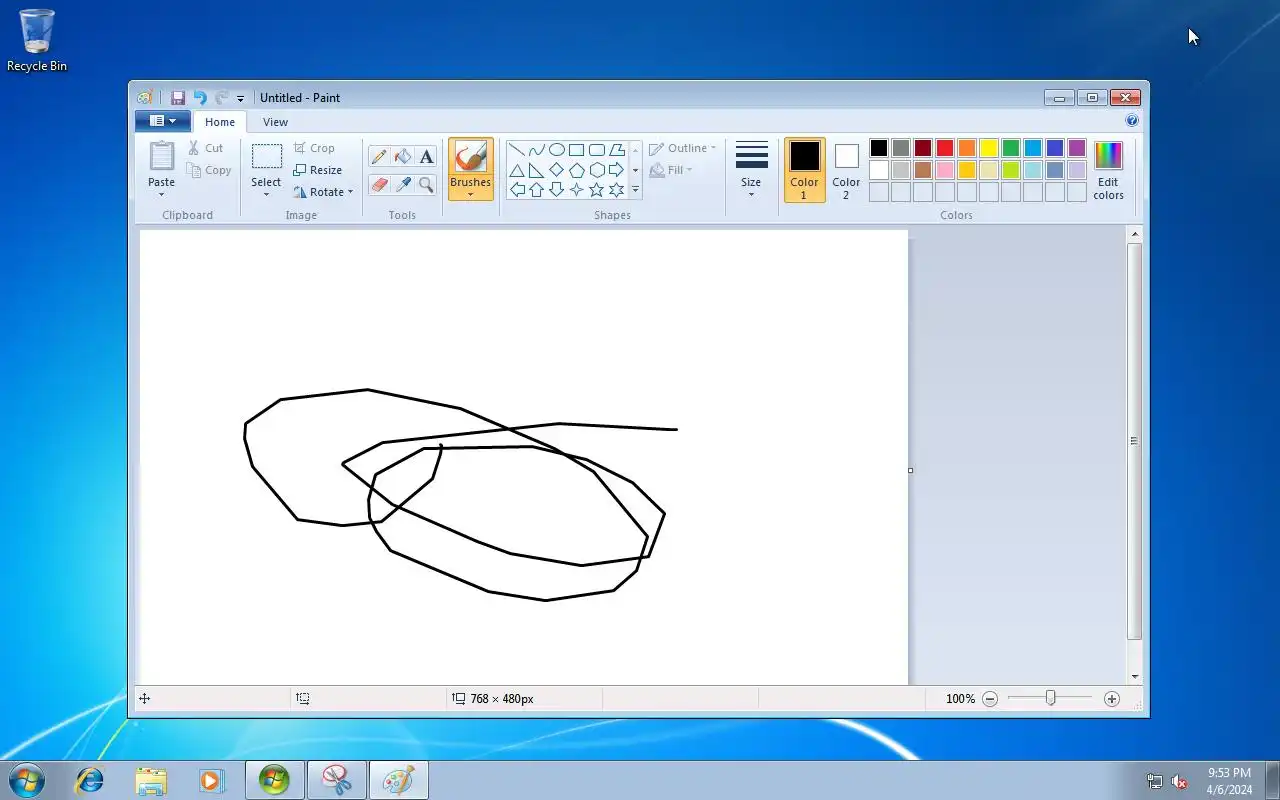The image size is (1280, 800).
Task: Choose the Rounded rectangle shape
Action: point(597,150)
